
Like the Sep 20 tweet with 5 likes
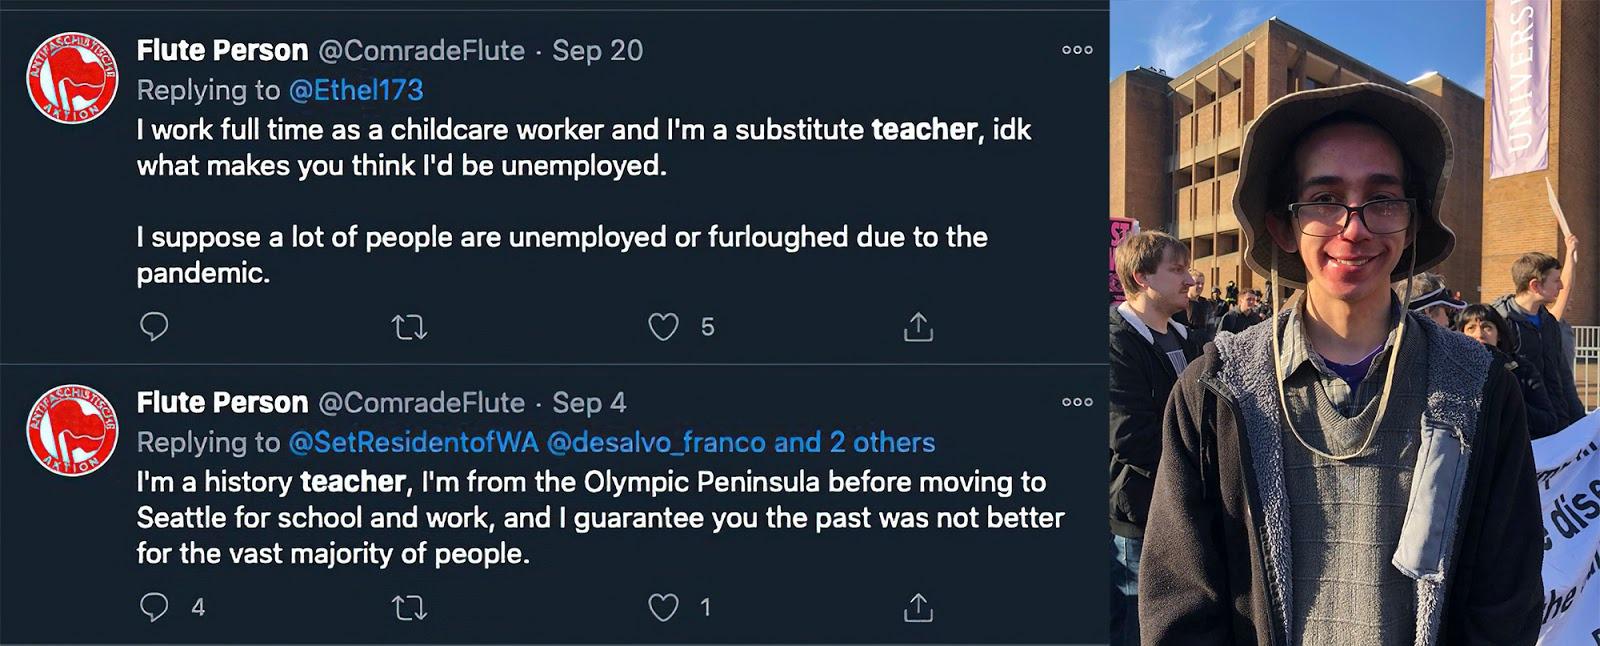pos(664,327)
